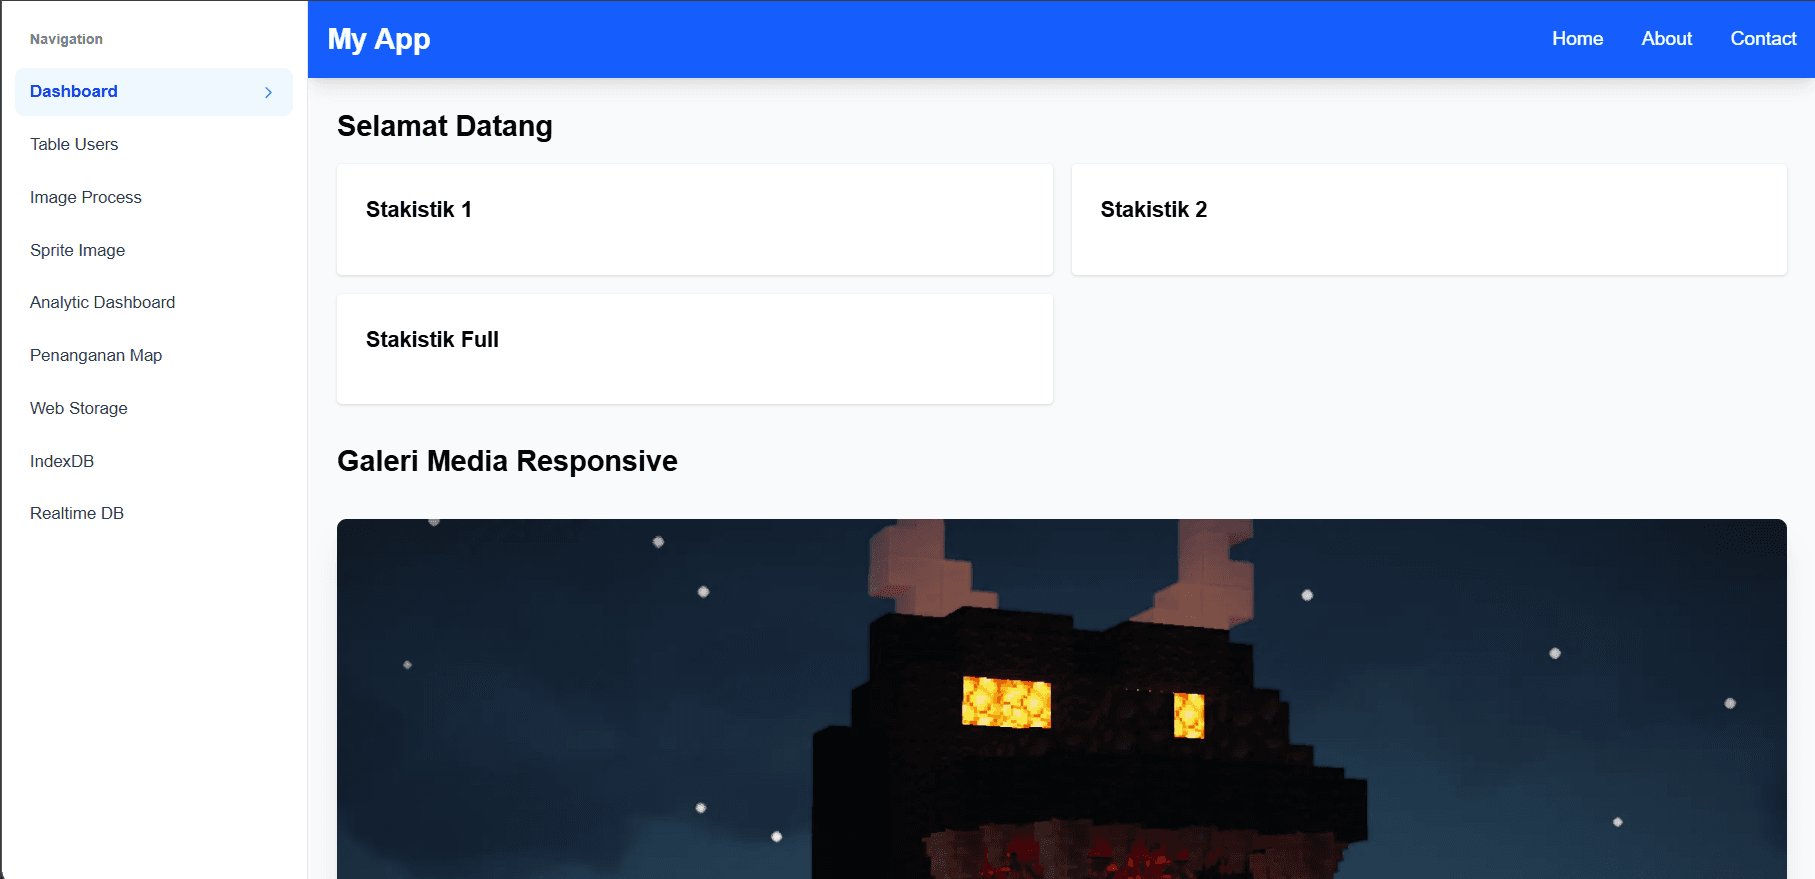
Task: Click the Stakistik Full card
Action: [695, 349]
